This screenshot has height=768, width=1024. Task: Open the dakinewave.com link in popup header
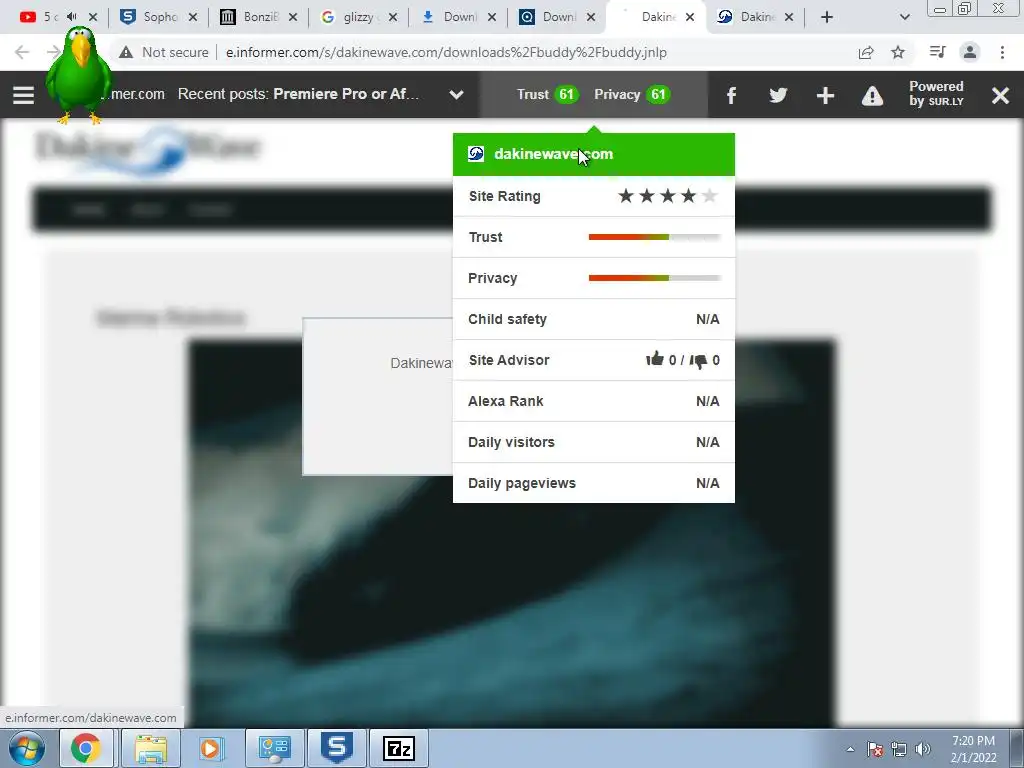coord(553,154)
